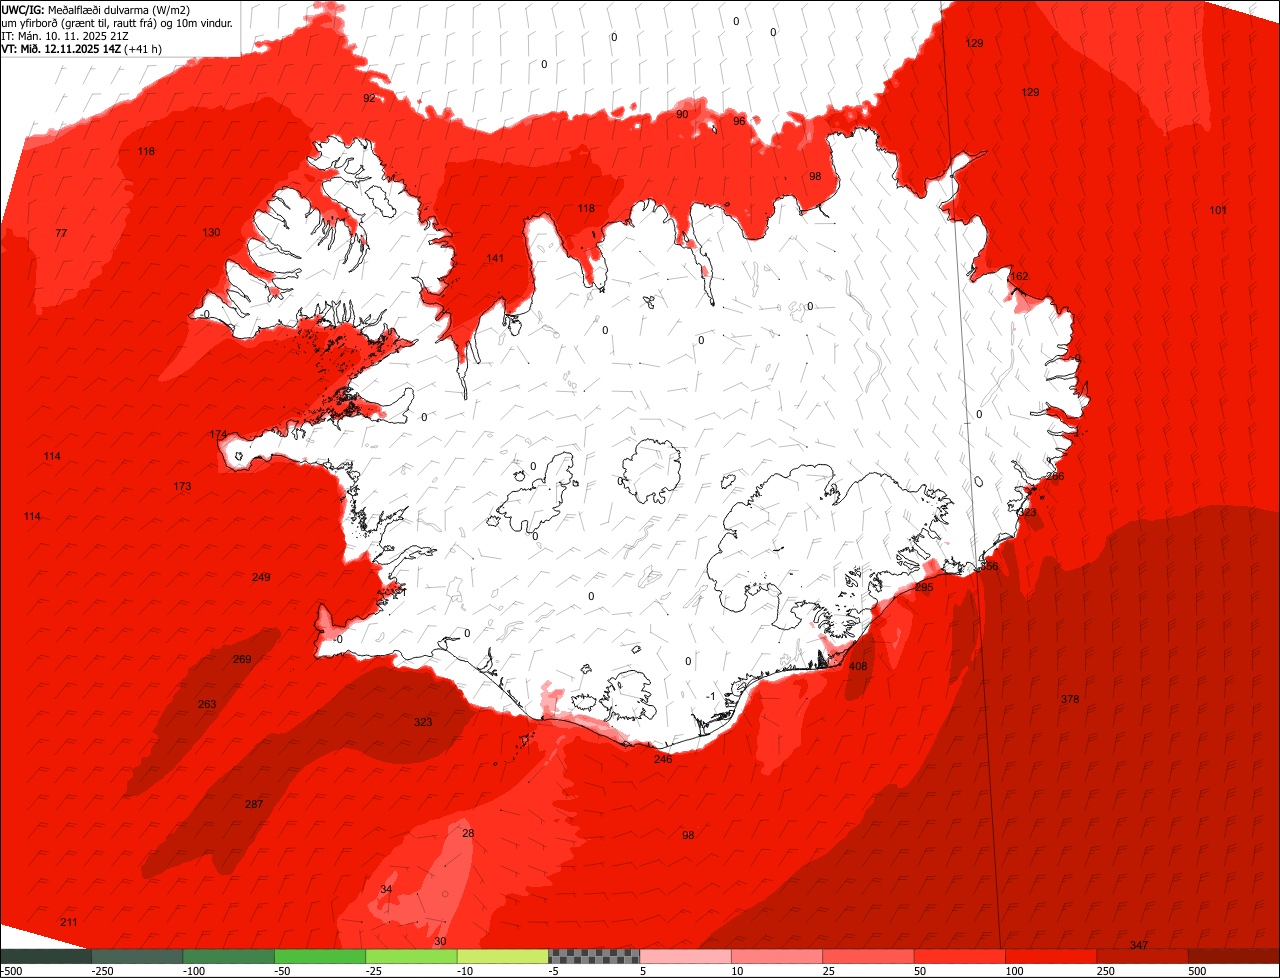
Task: Click the title line 'UWC/IG: Meðalflæði dulvarma (W/m2)'
Action: [96, 9]
